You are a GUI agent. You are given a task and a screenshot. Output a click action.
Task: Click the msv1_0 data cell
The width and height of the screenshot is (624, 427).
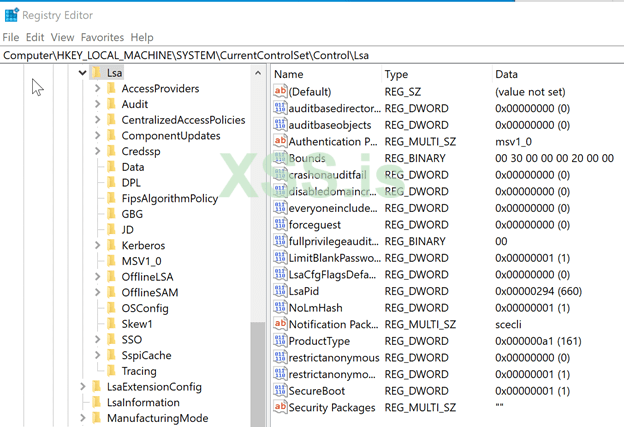pyautogui.click(x=513, y=142)
